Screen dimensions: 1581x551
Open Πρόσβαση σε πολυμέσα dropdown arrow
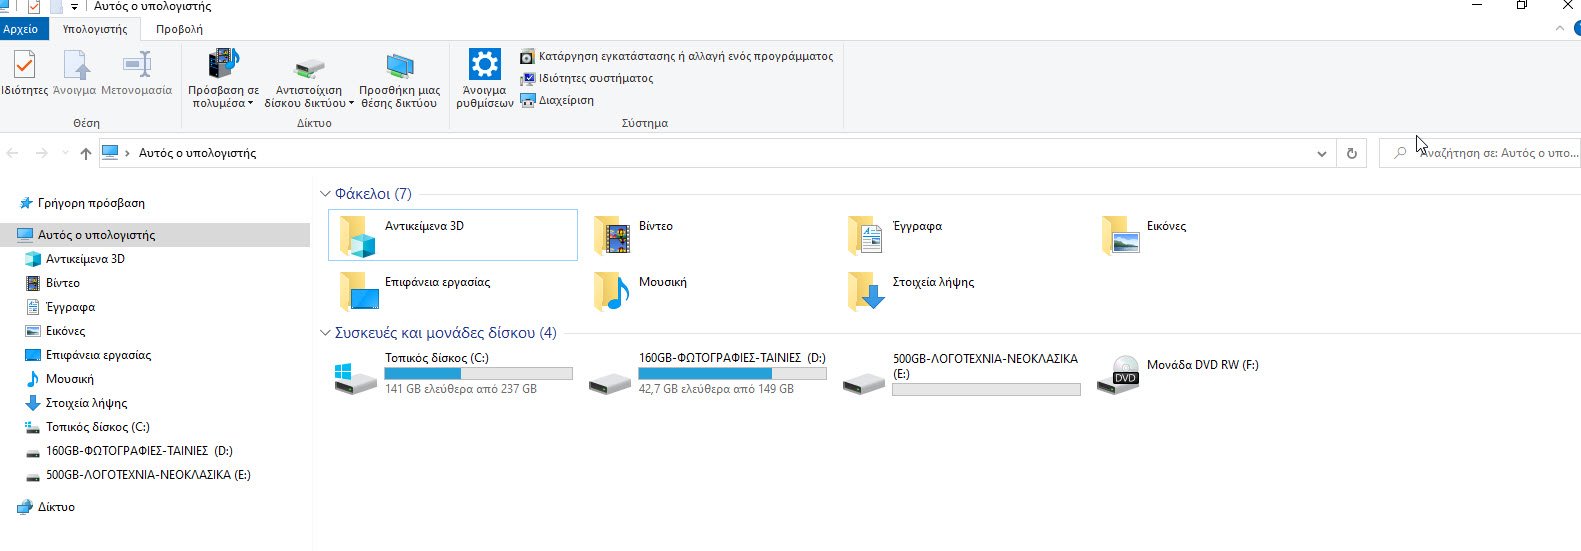(x=250, y=103)
